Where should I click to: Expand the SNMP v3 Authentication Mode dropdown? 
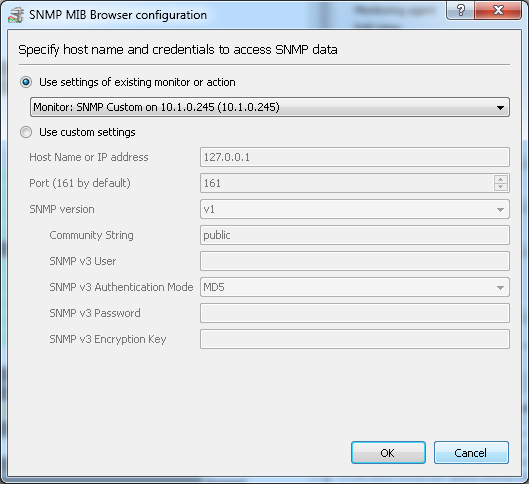coord(355,287)
